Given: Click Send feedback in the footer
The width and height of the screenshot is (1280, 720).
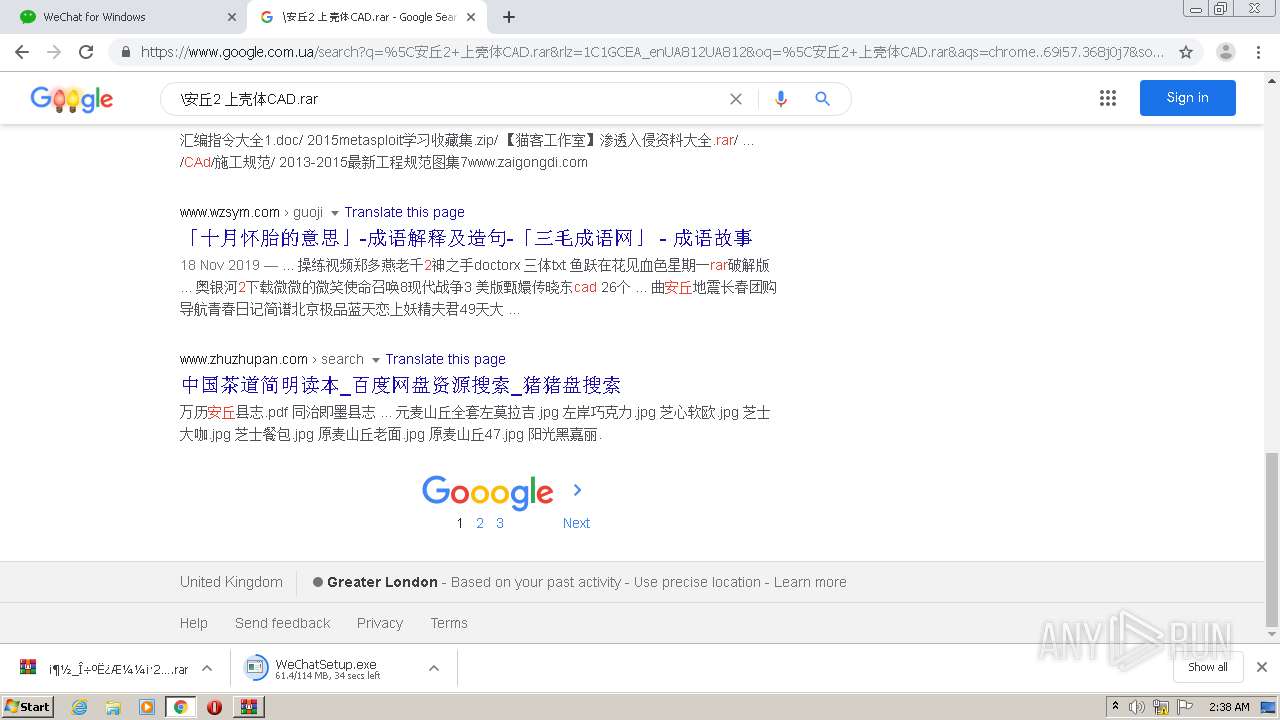Looking at the screenshot, I should [282, 623].
